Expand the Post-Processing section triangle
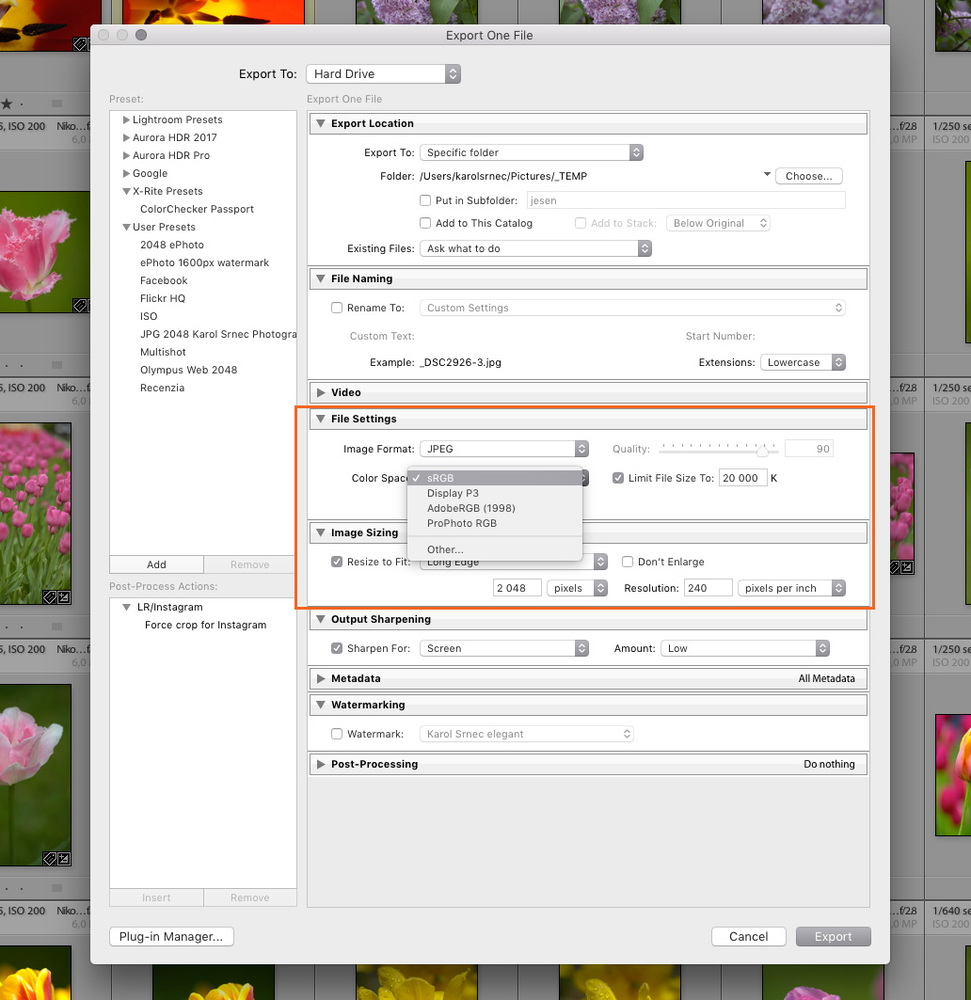The width and height of the screenshot is (971, 1000). tap(321, 765)
